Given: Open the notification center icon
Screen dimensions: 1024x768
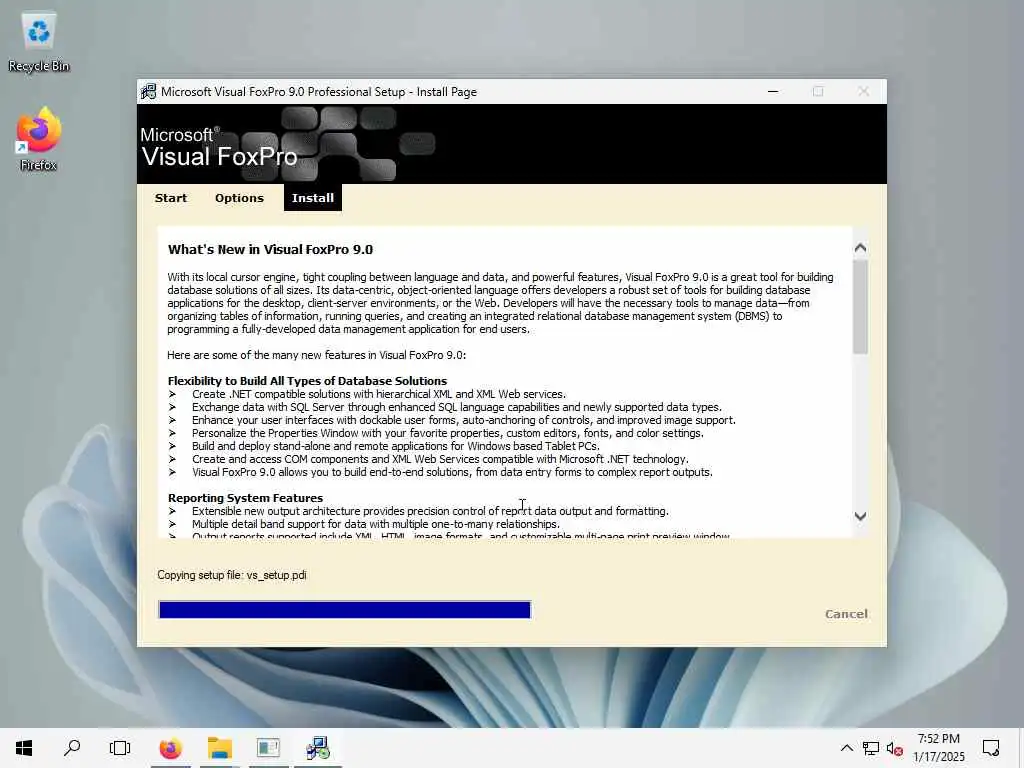Looking at the screenshot, I should (991, 748).
